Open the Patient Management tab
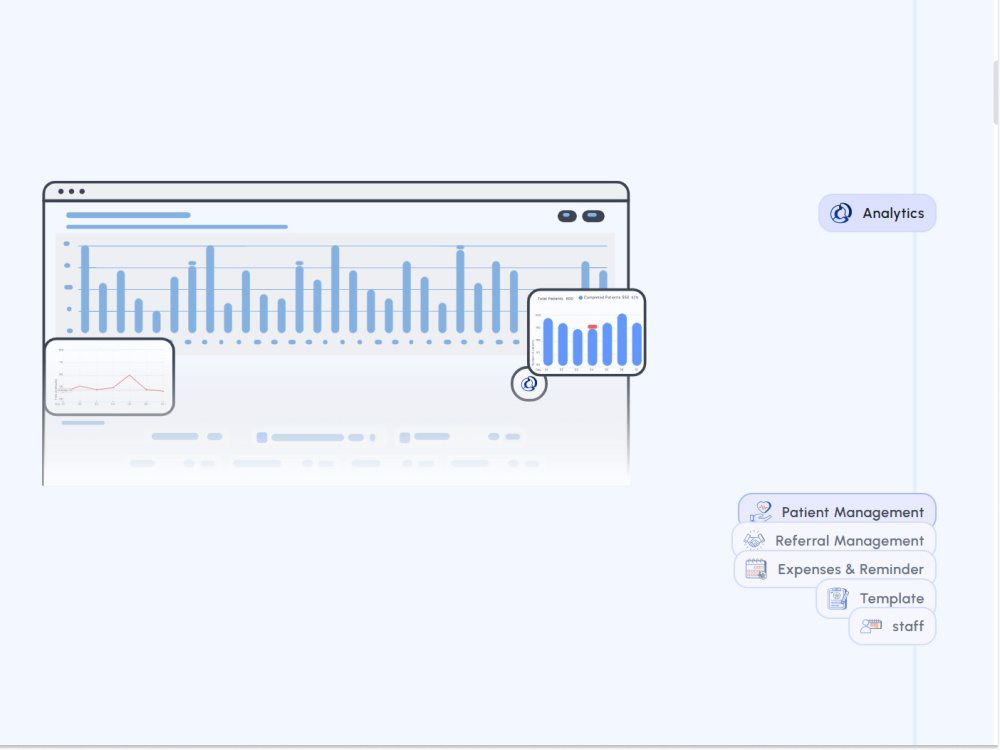The width and height of the screenshot is (1000, 750). [837, 511]
